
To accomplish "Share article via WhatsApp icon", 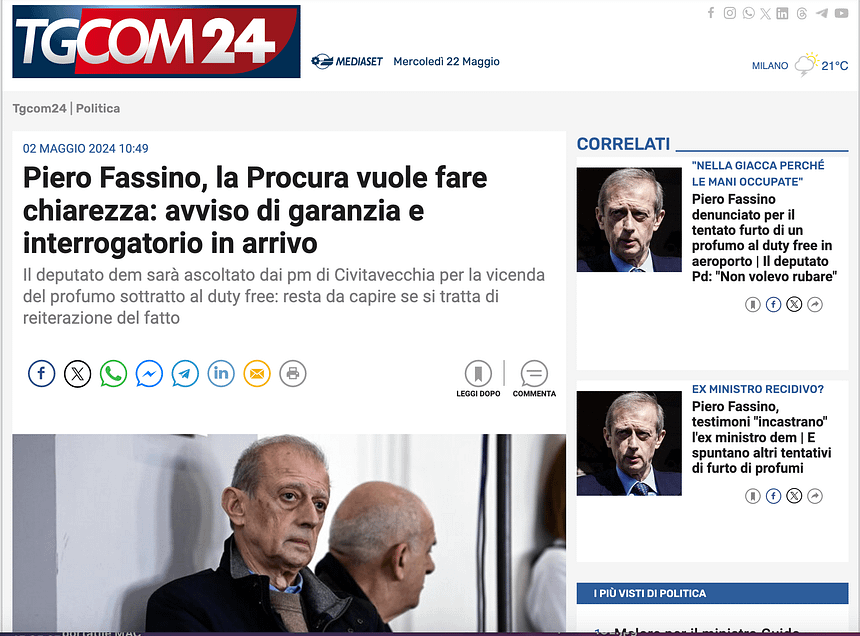I will click(114, 373).
